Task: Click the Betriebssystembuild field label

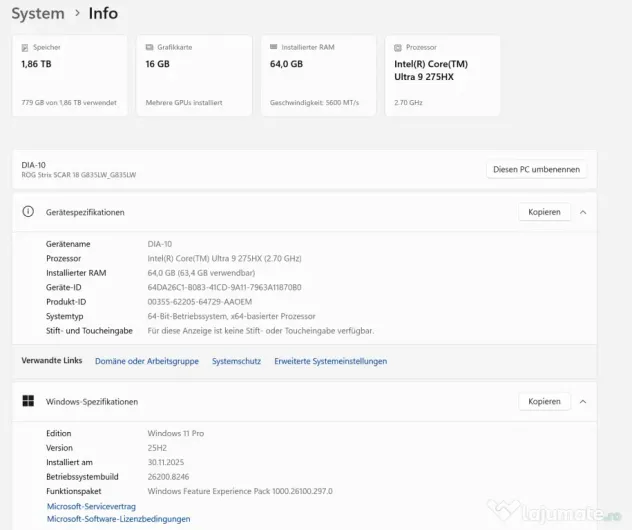Action: coord(82,477)
